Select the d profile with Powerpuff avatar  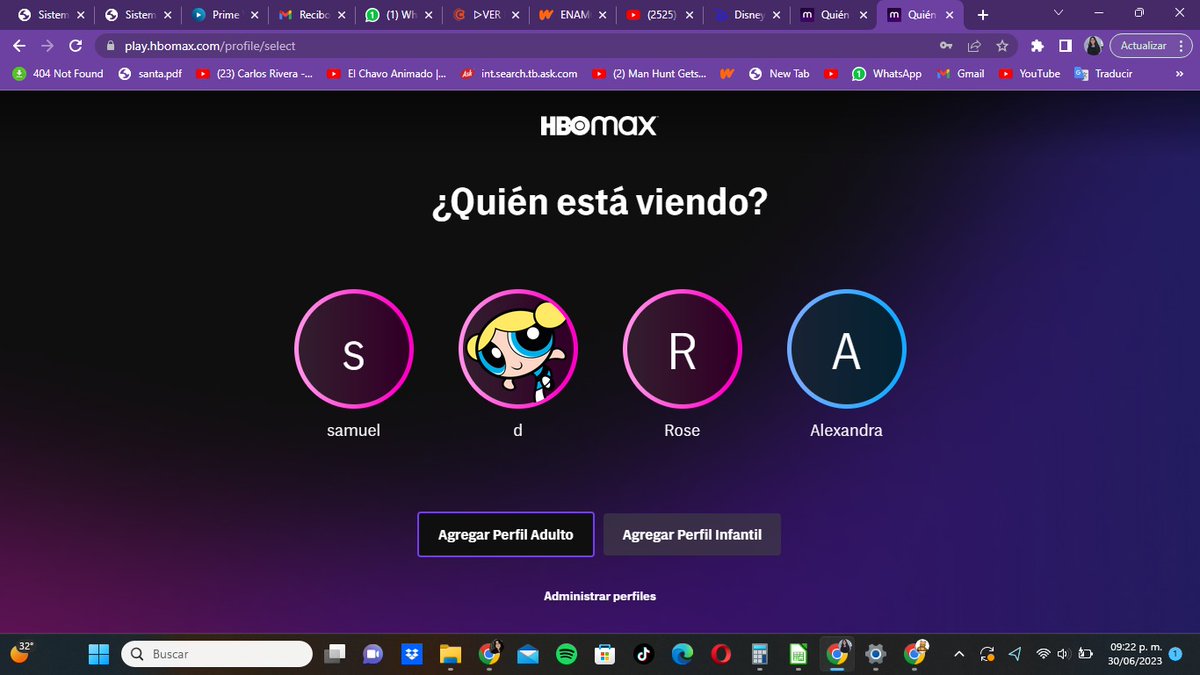coord(517,349)
